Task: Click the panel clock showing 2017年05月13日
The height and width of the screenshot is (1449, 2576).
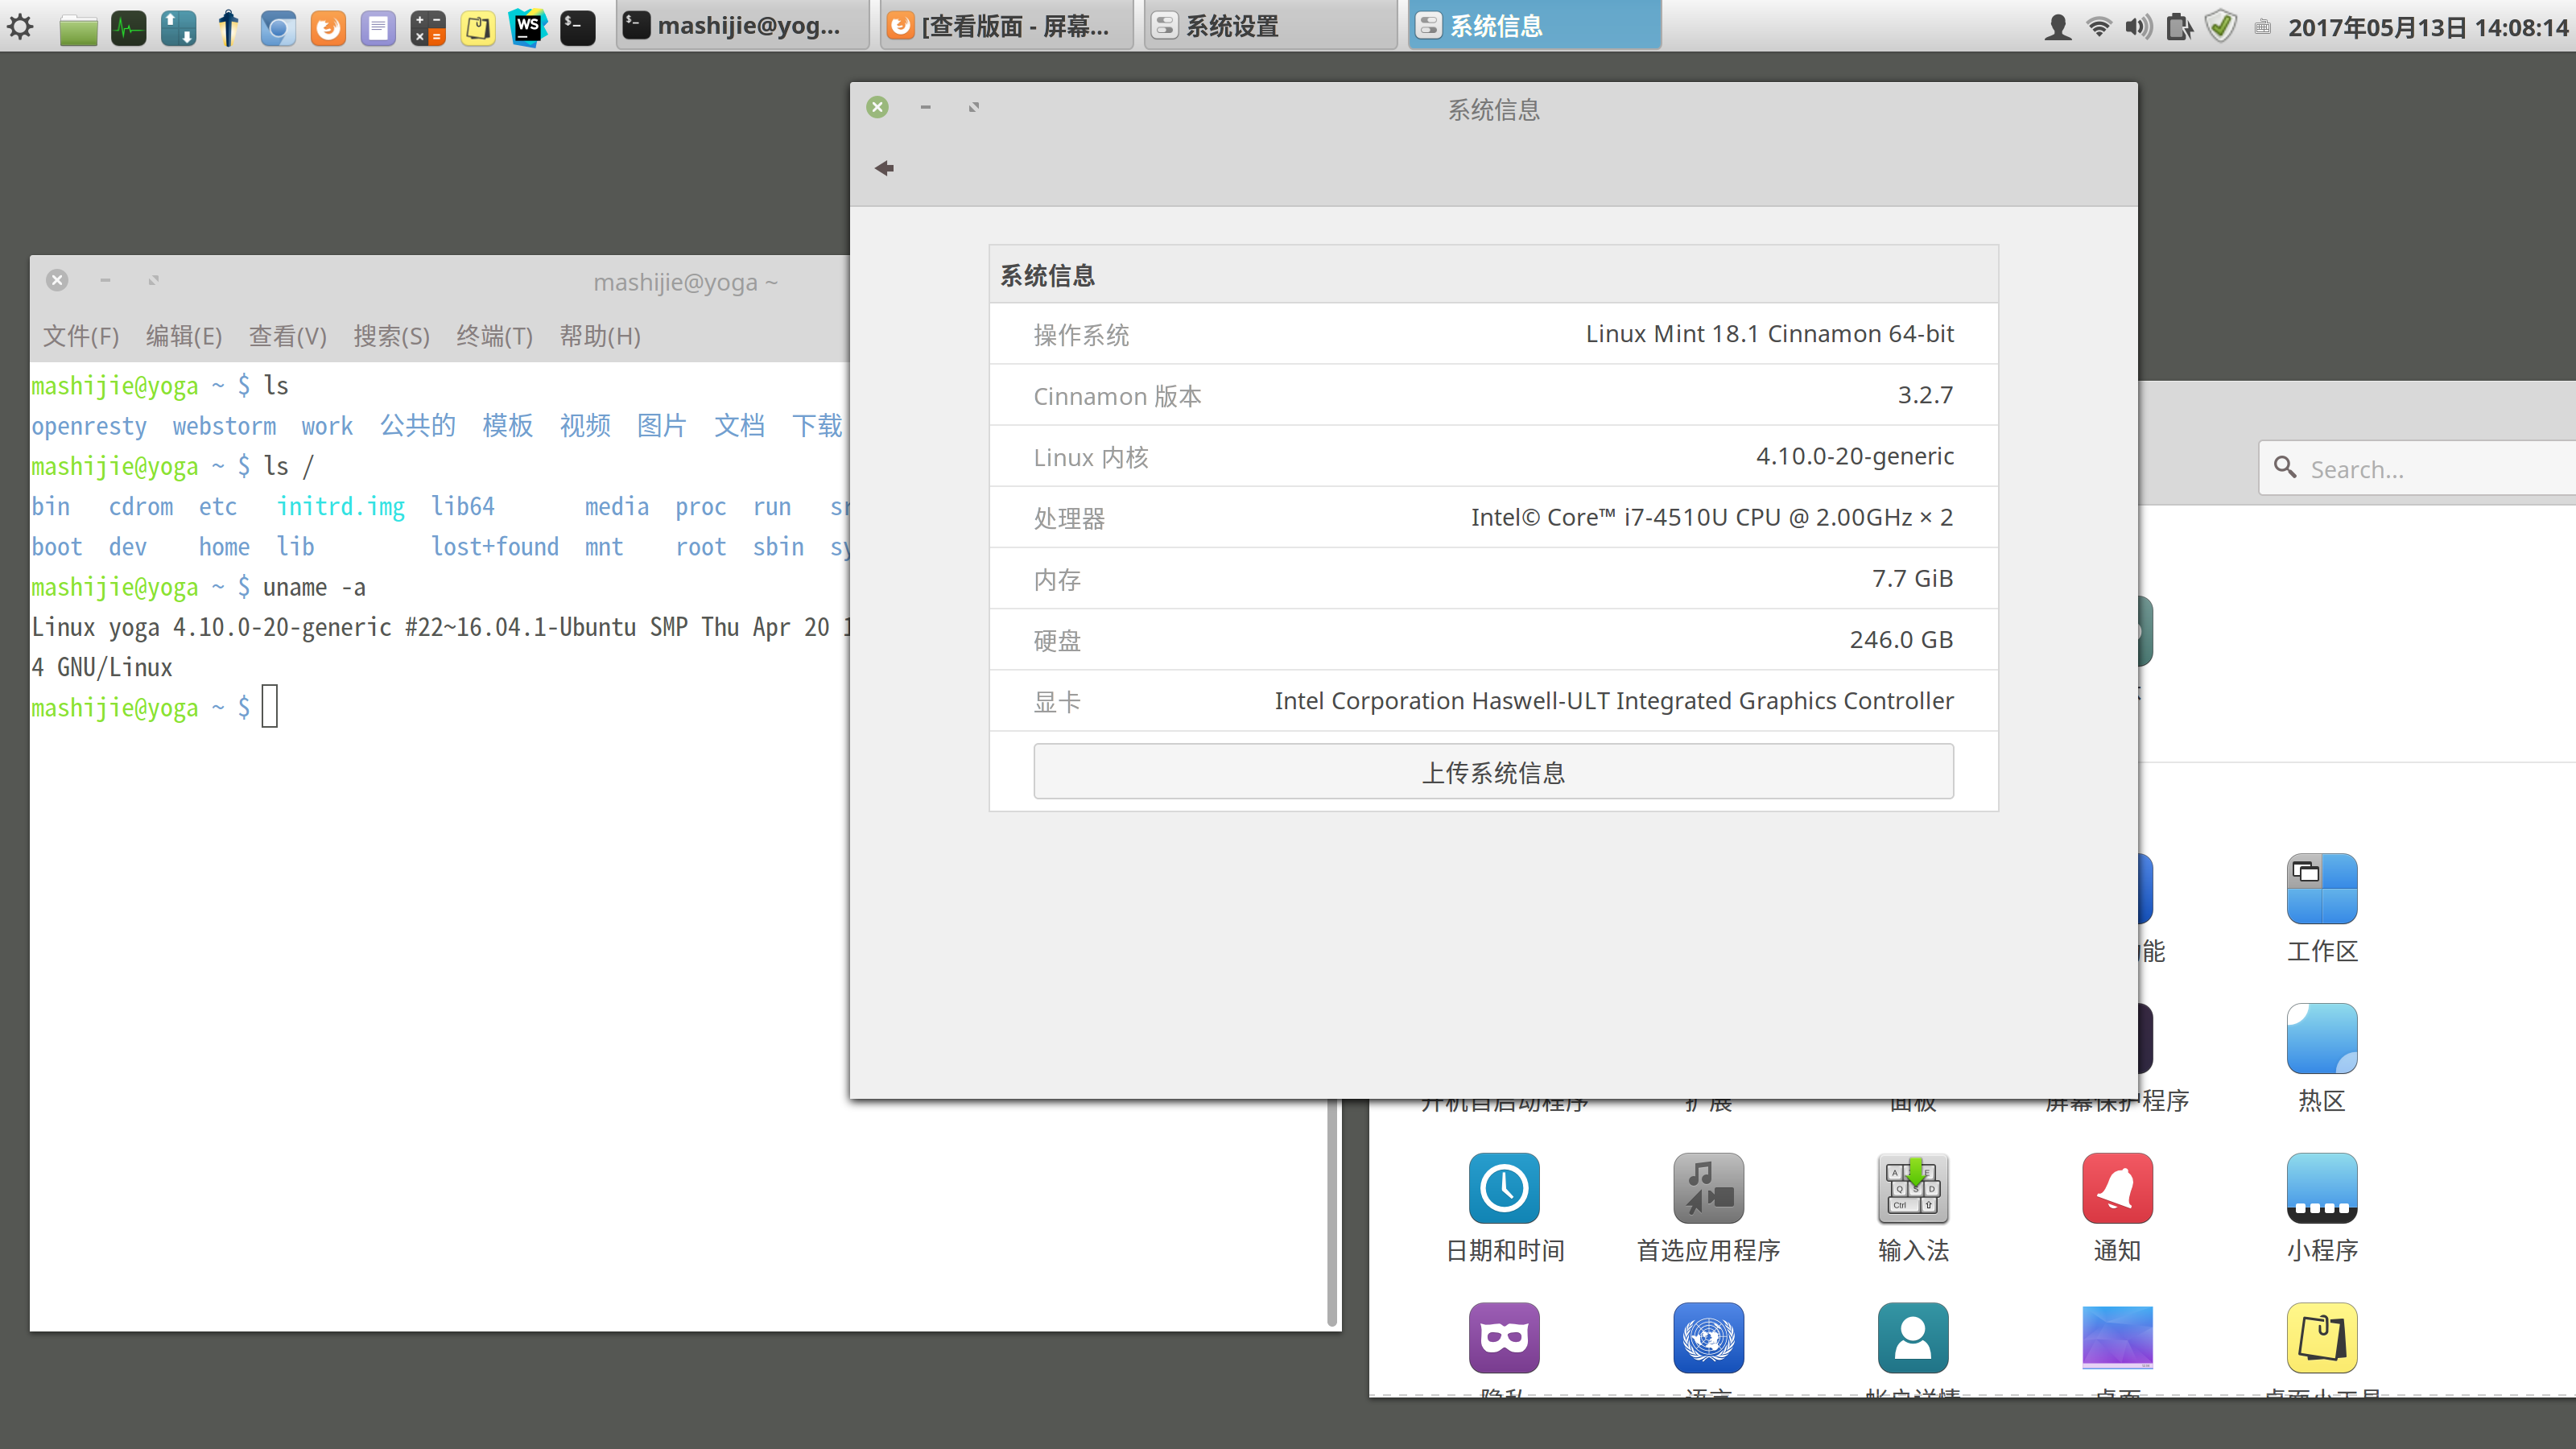Action: coord(2428,27)
